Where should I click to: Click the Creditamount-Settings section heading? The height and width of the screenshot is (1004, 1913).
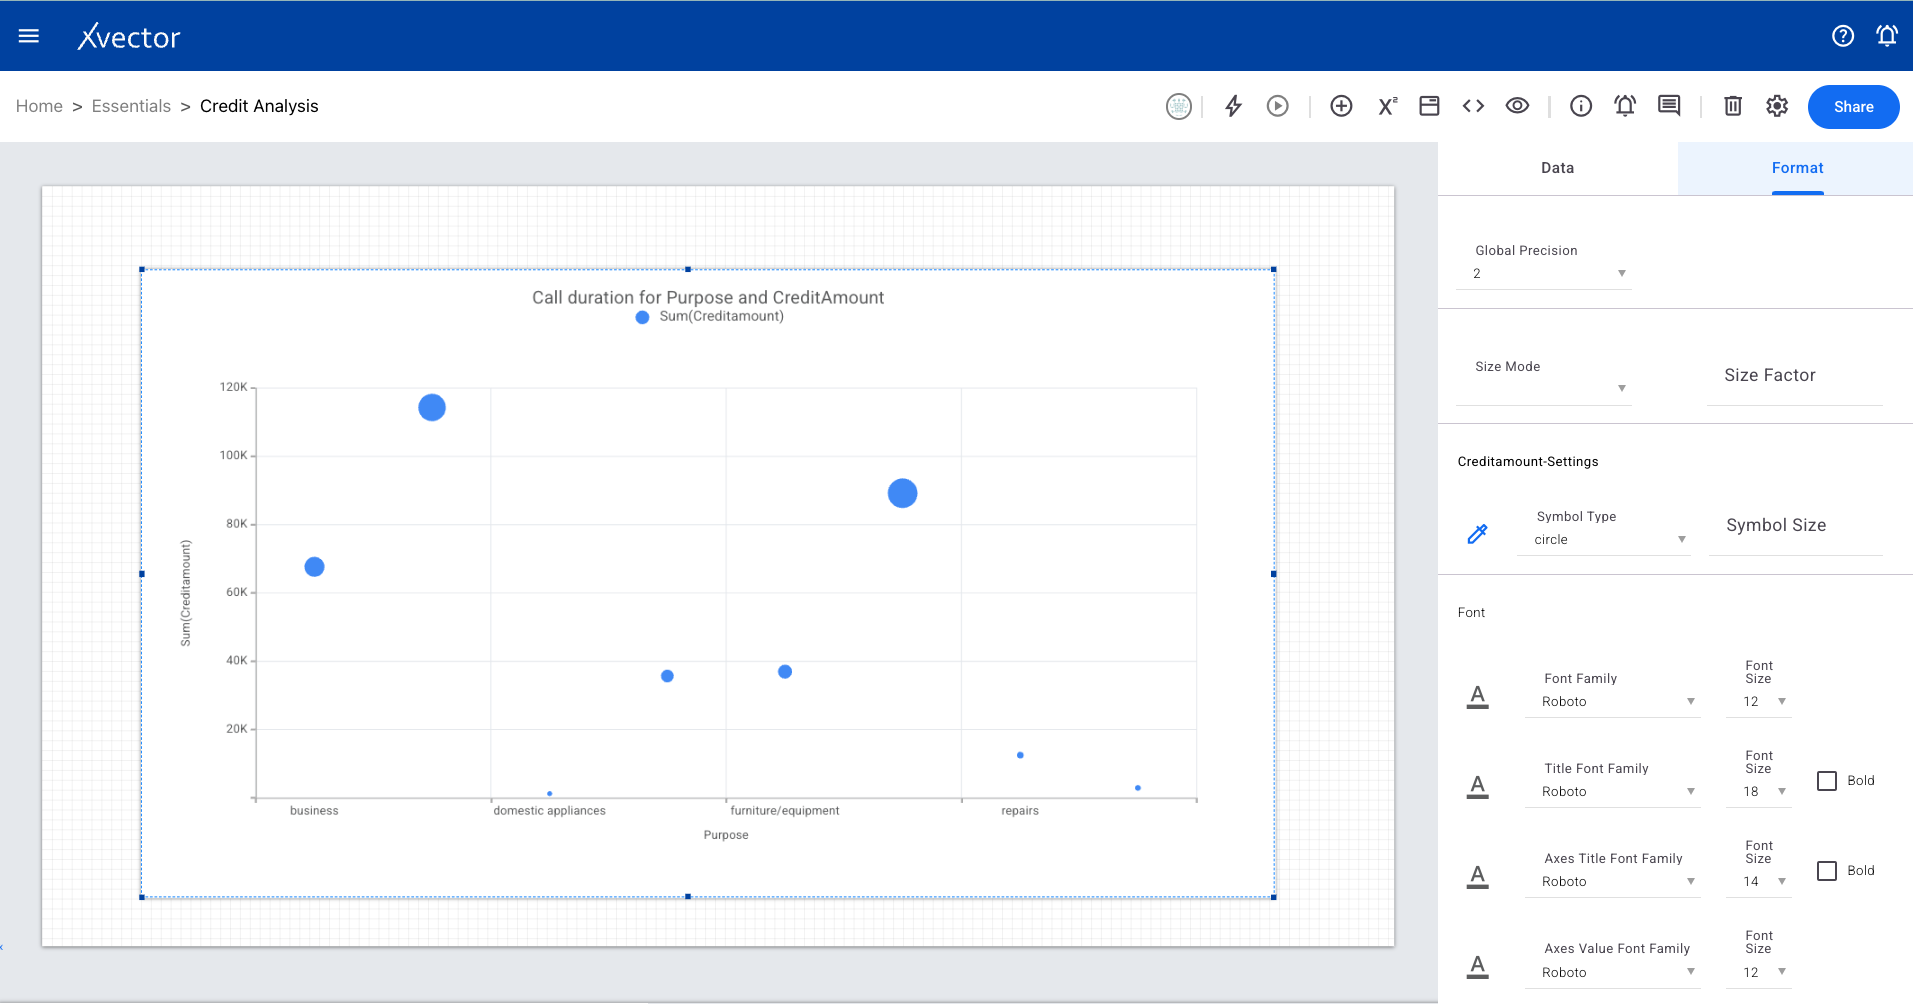tap(1528, 462)
